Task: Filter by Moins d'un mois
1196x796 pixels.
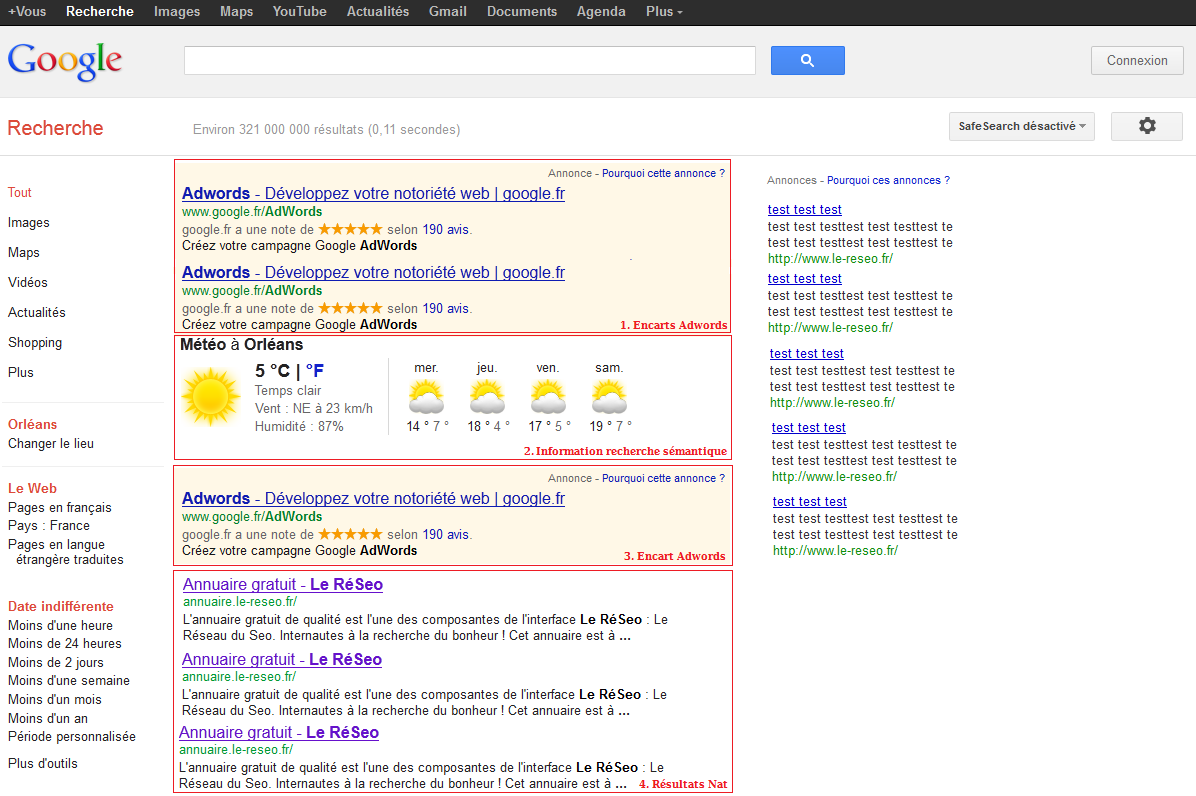Action: tap(54, 699)
